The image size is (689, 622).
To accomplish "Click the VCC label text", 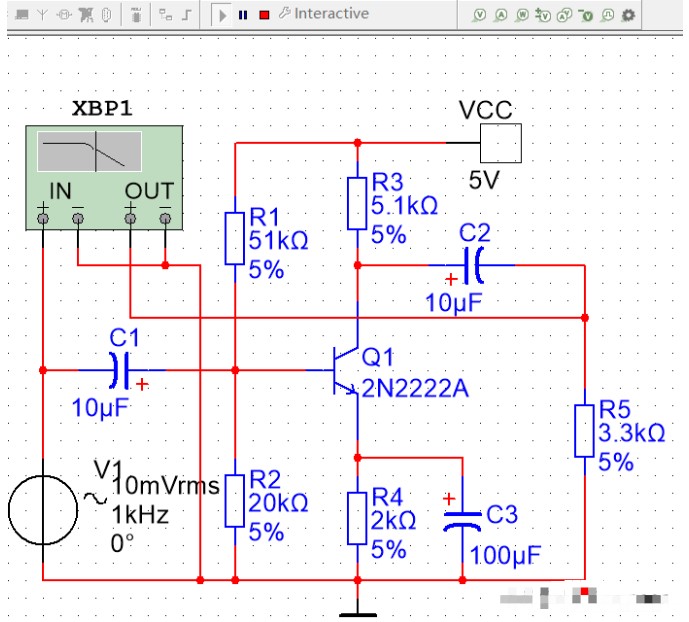I will [486, 110].
